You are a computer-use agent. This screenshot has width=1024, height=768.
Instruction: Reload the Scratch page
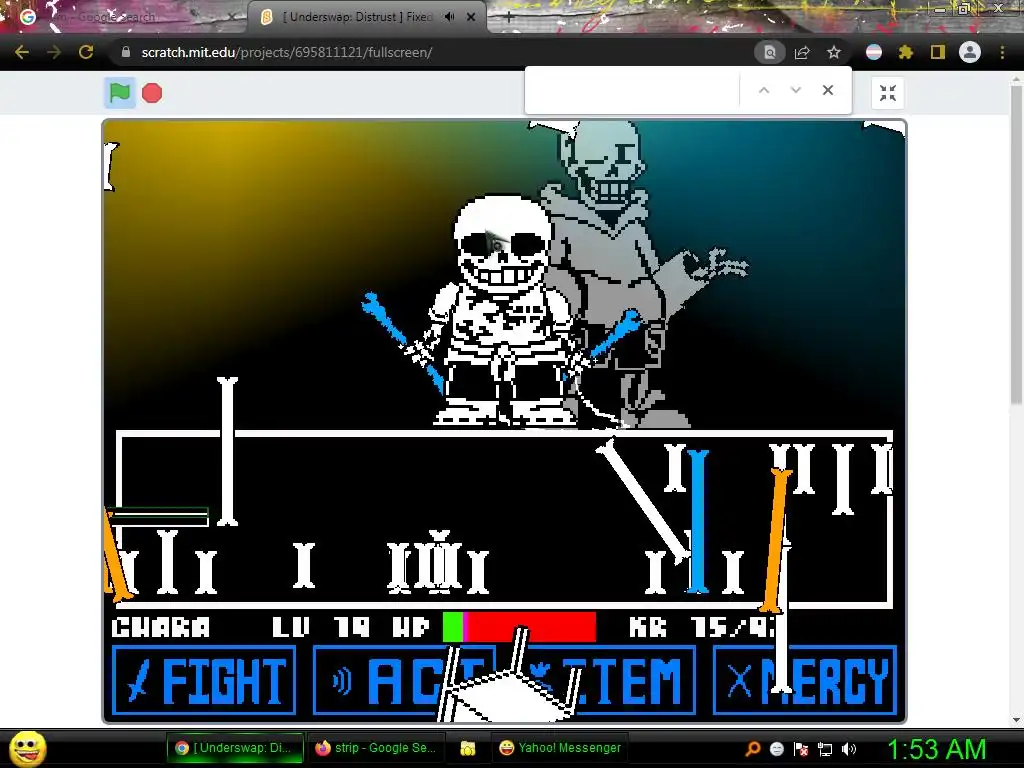(x=86, y=52)
